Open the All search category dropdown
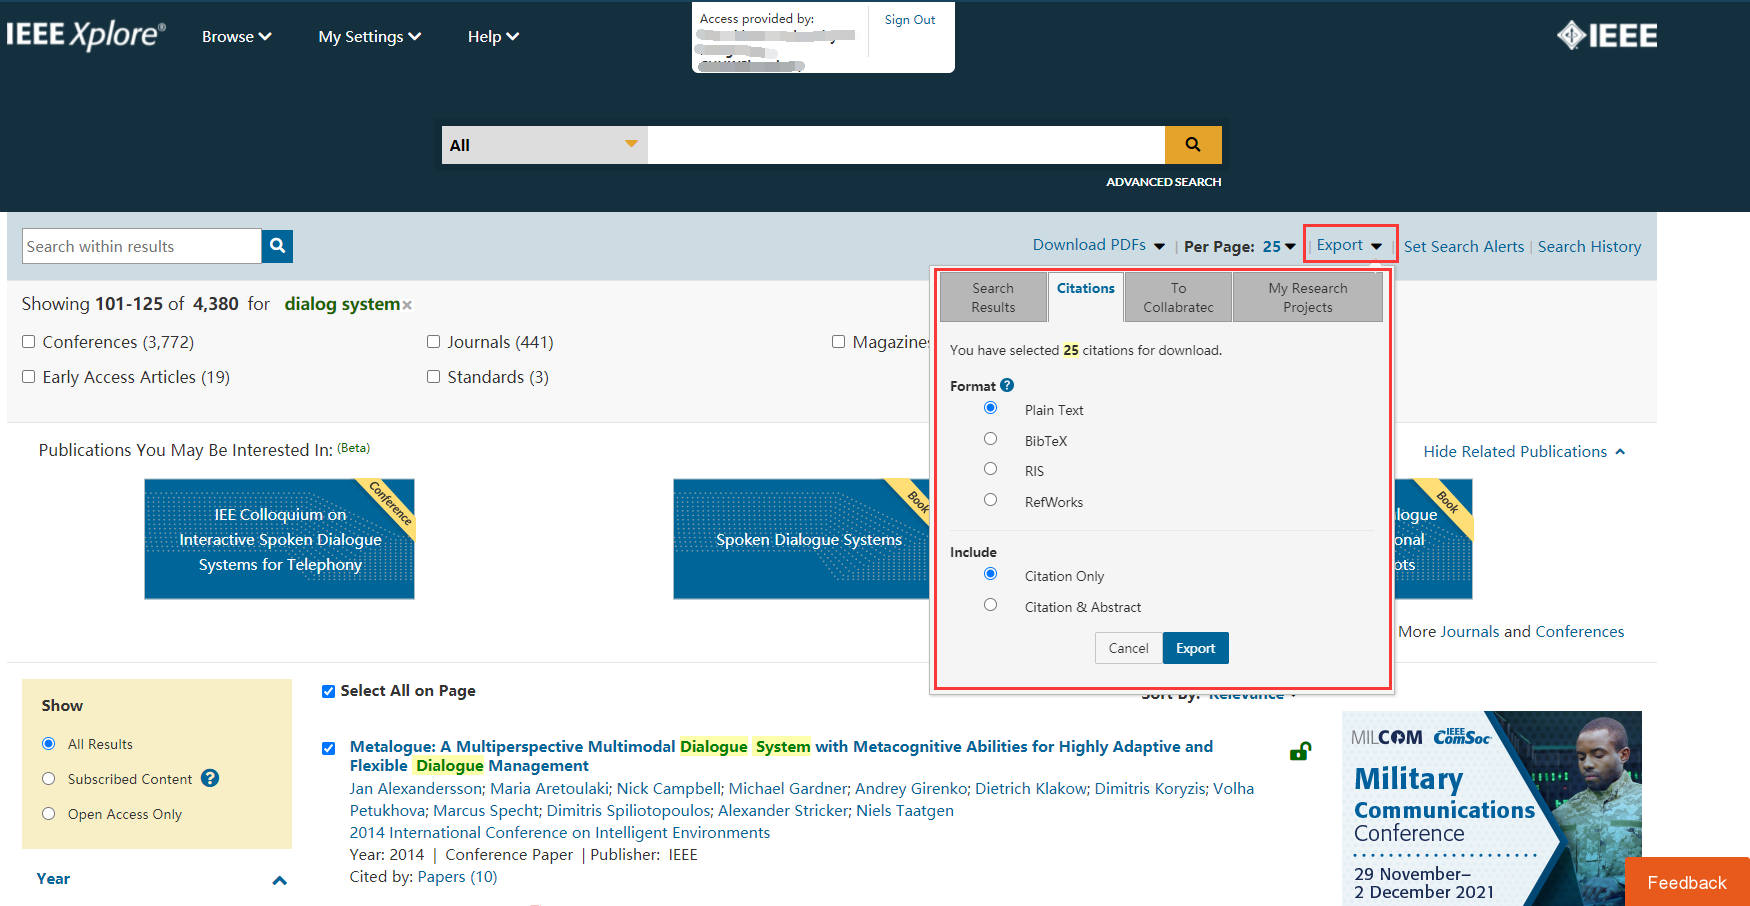Viewport: 1750px width, 906px height. coord(545,145)
